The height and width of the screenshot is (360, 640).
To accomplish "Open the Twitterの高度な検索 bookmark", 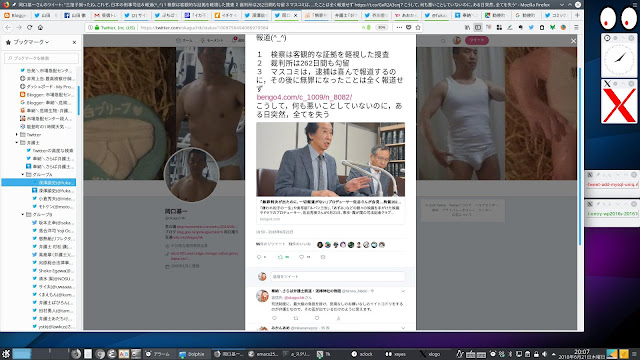I will (50, 151).
